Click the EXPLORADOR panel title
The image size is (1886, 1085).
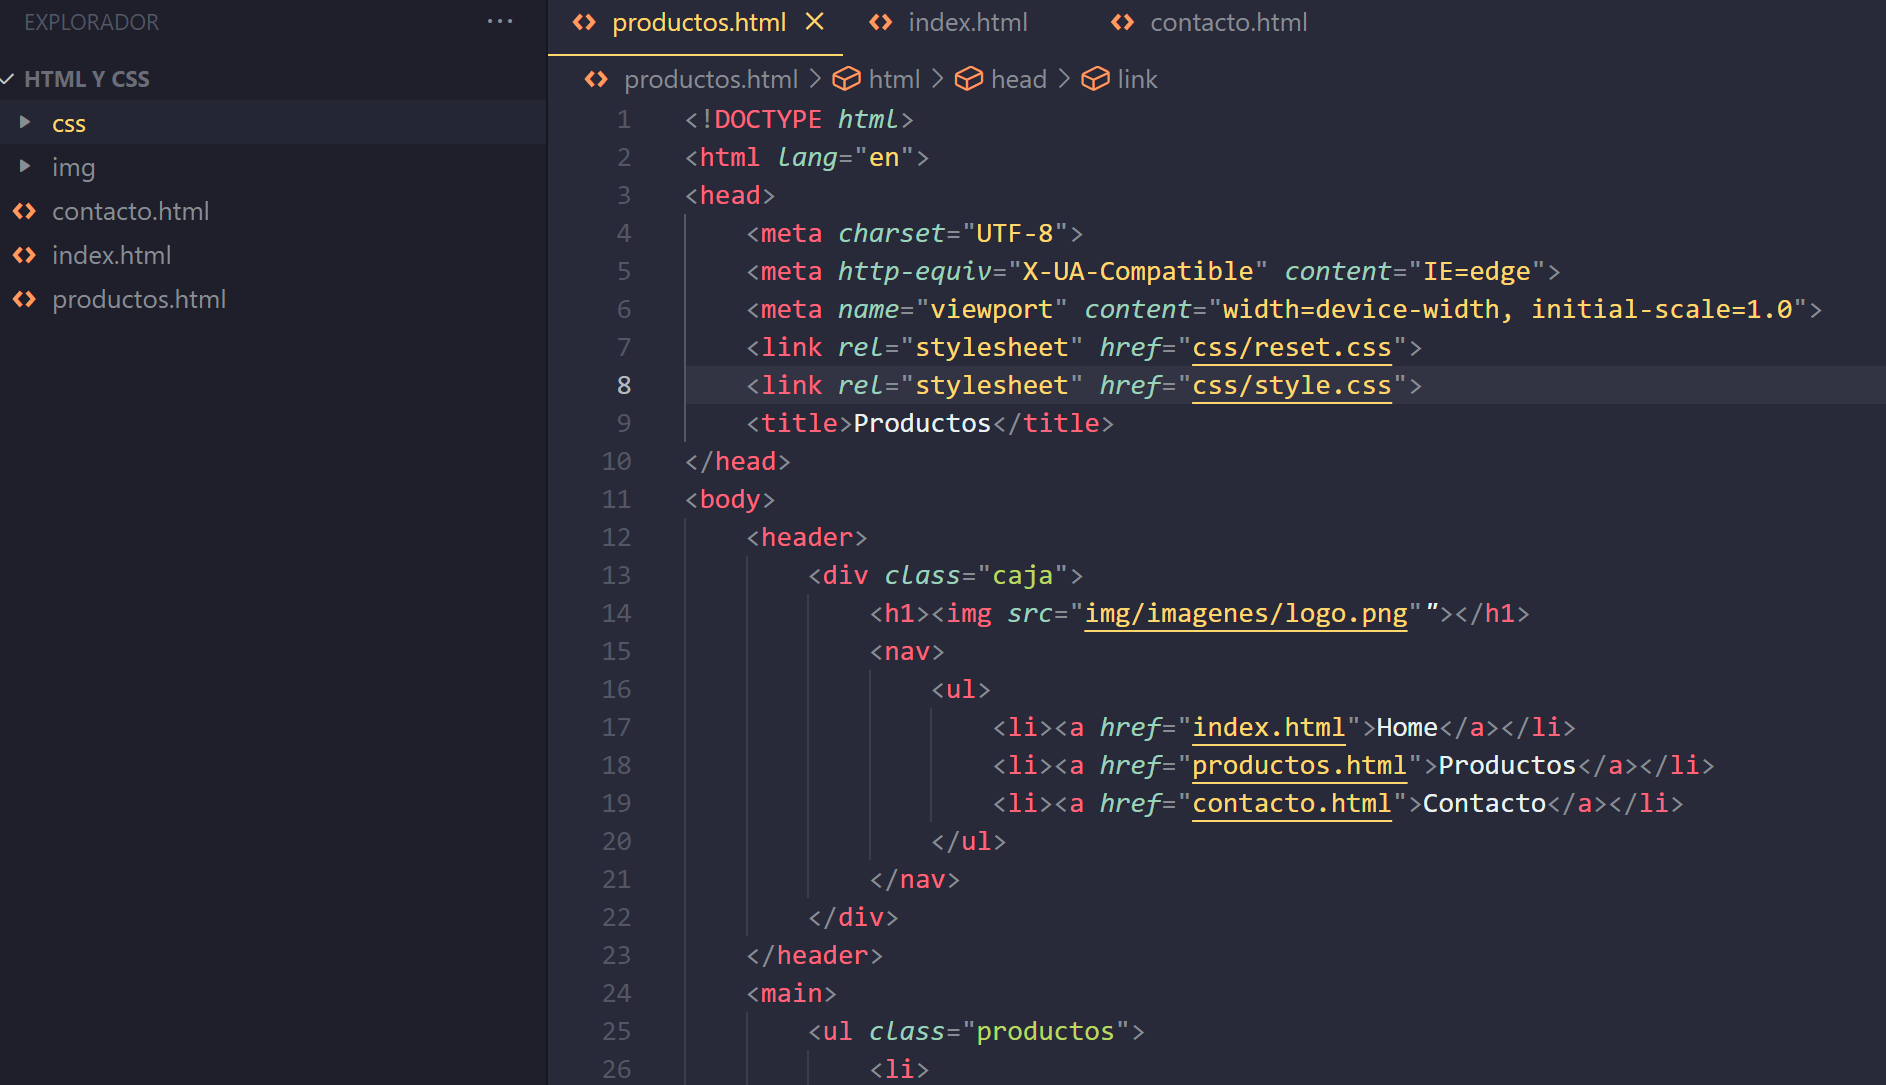[x=91, y=22]
